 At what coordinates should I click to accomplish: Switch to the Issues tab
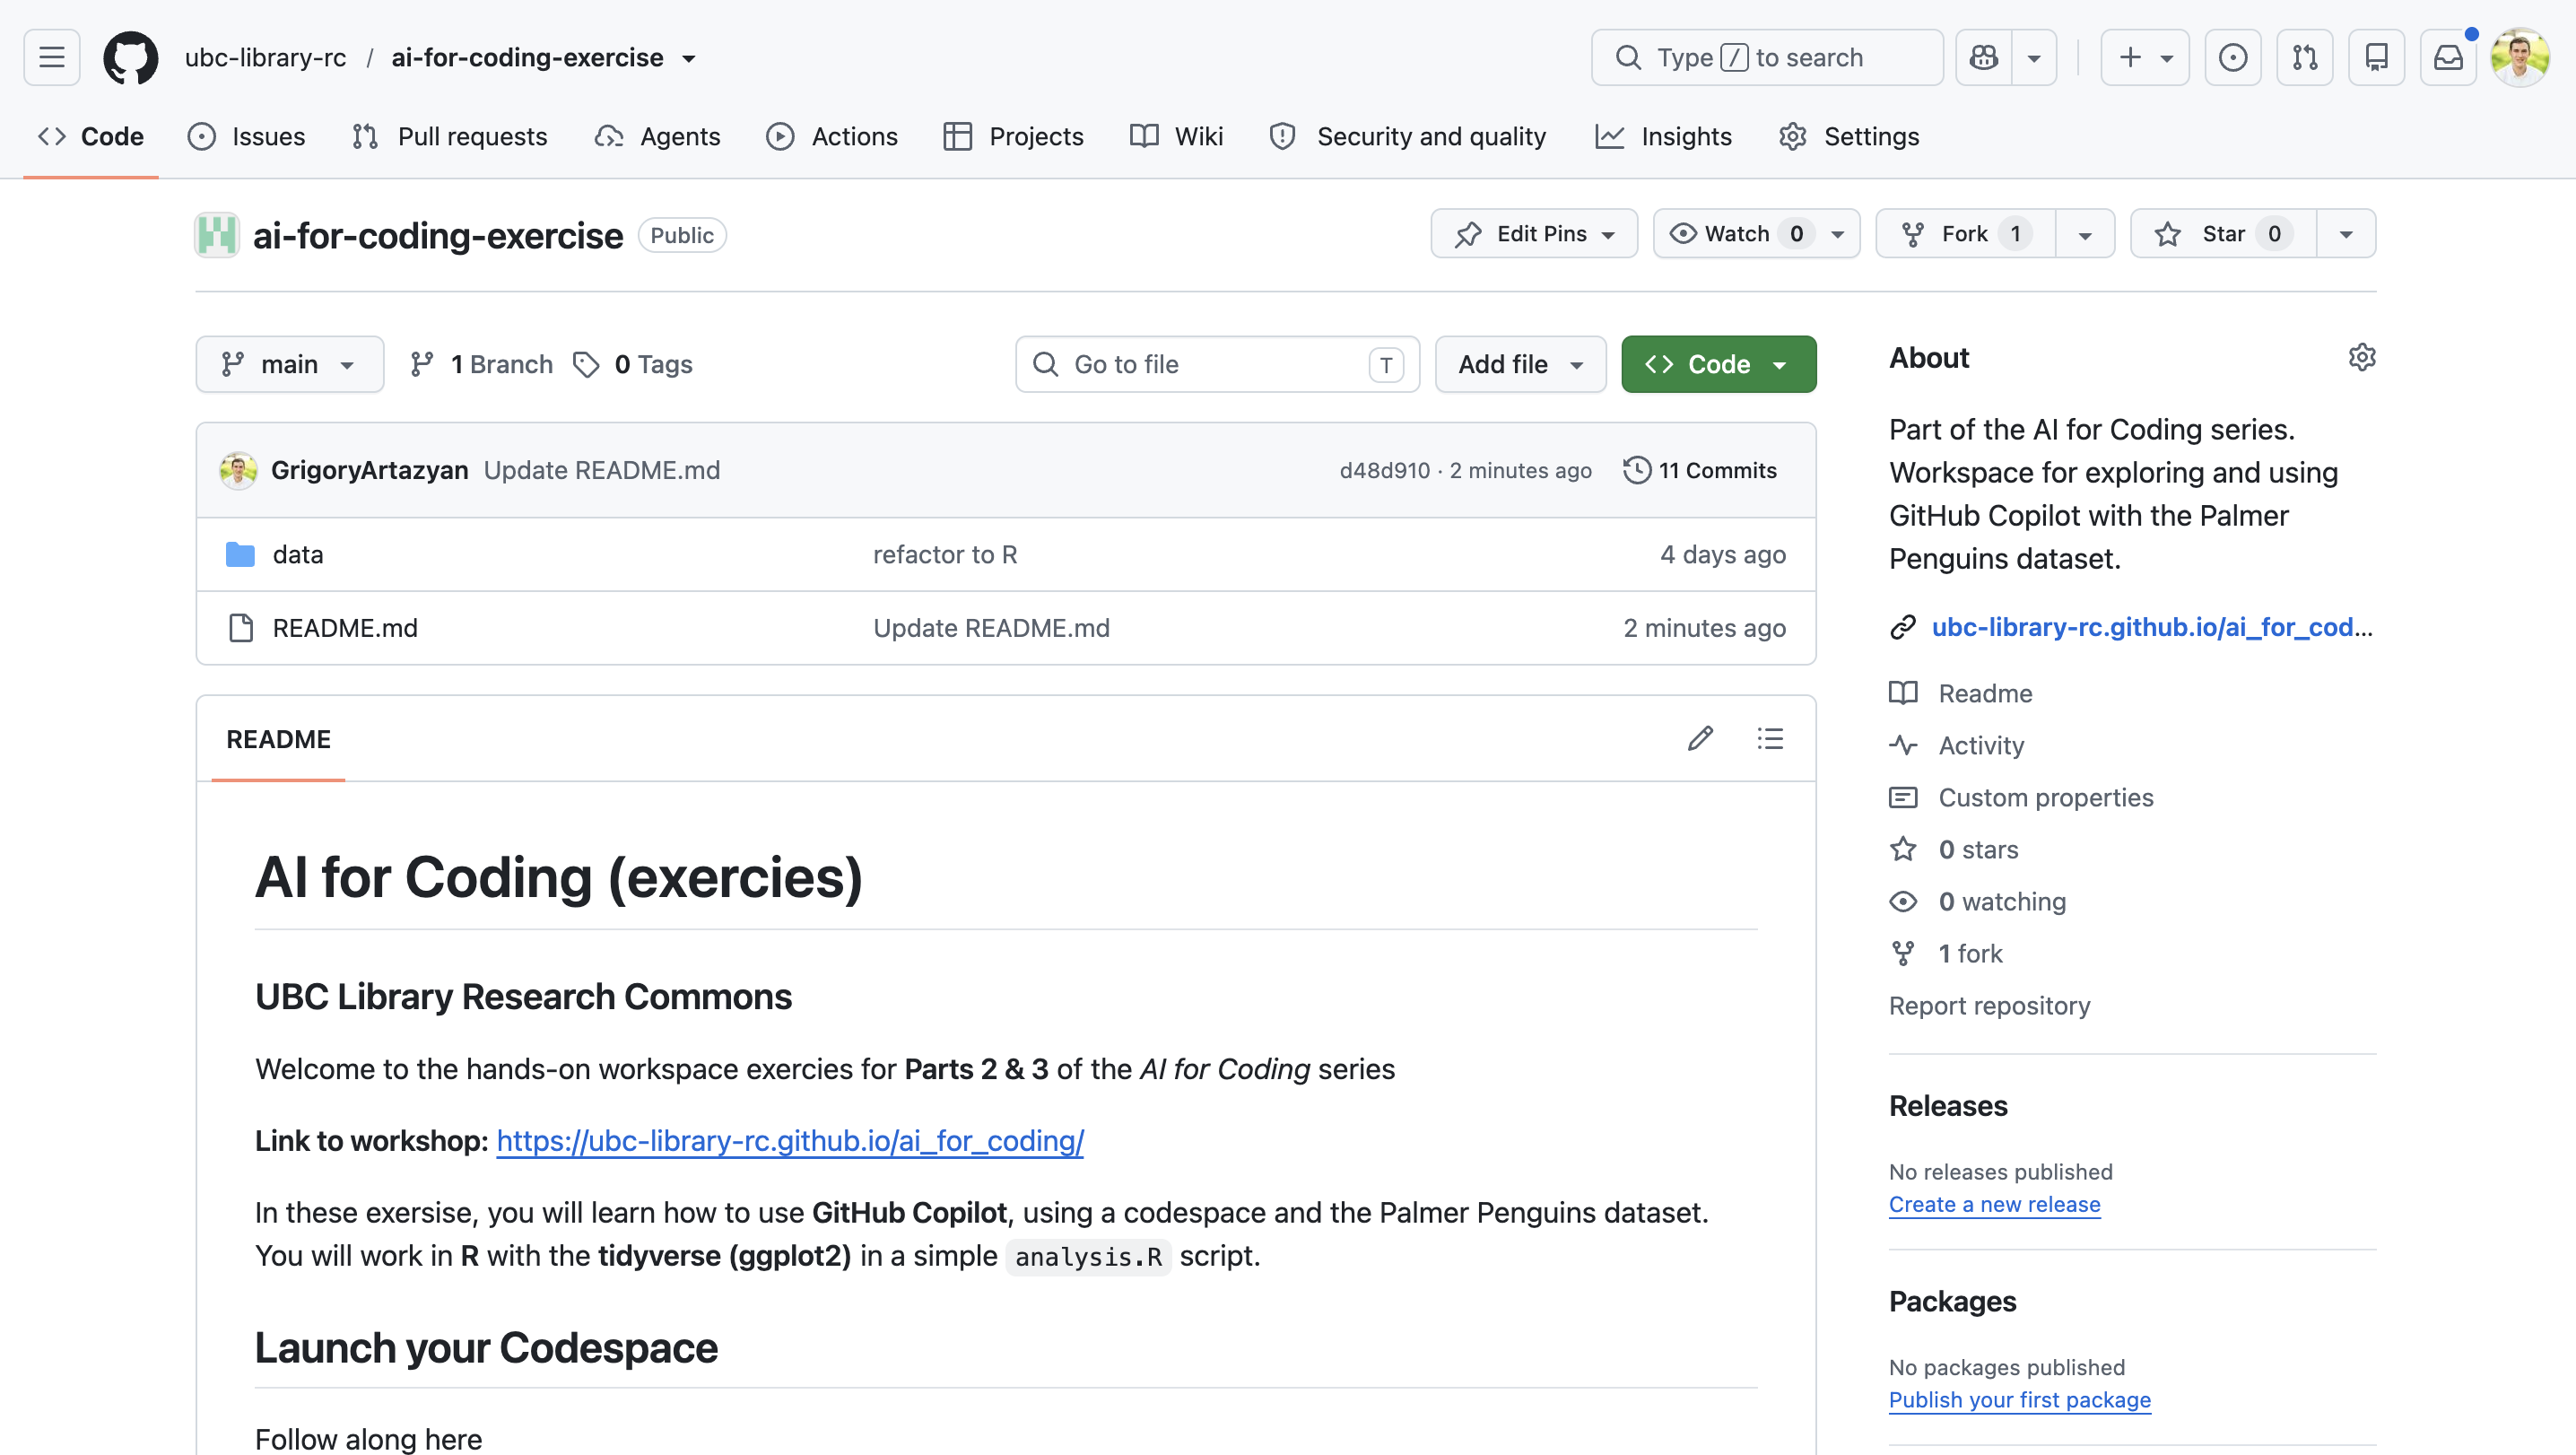(246, 136)
